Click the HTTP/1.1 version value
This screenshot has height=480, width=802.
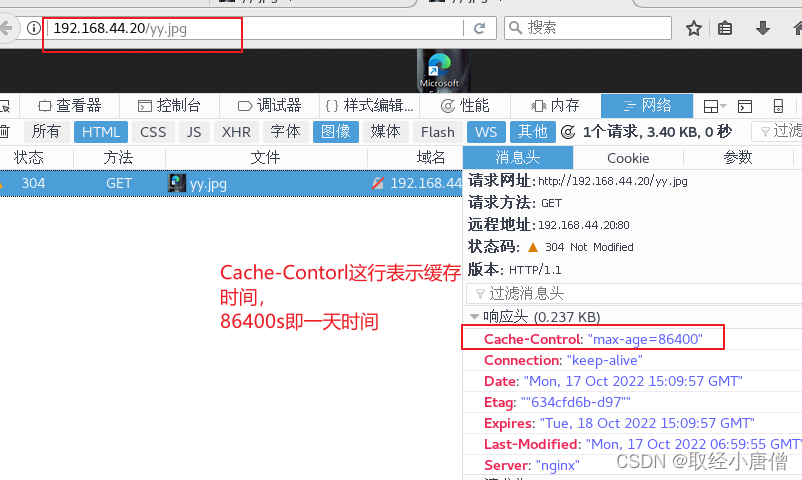(535, 270)
